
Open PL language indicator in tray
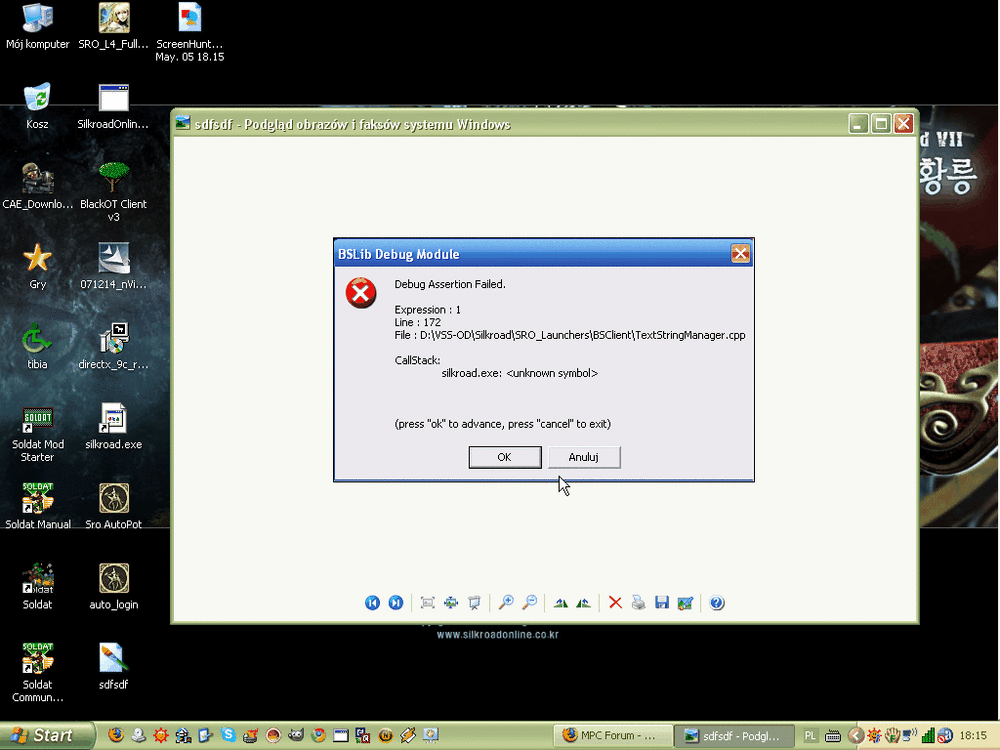(810, 736)
